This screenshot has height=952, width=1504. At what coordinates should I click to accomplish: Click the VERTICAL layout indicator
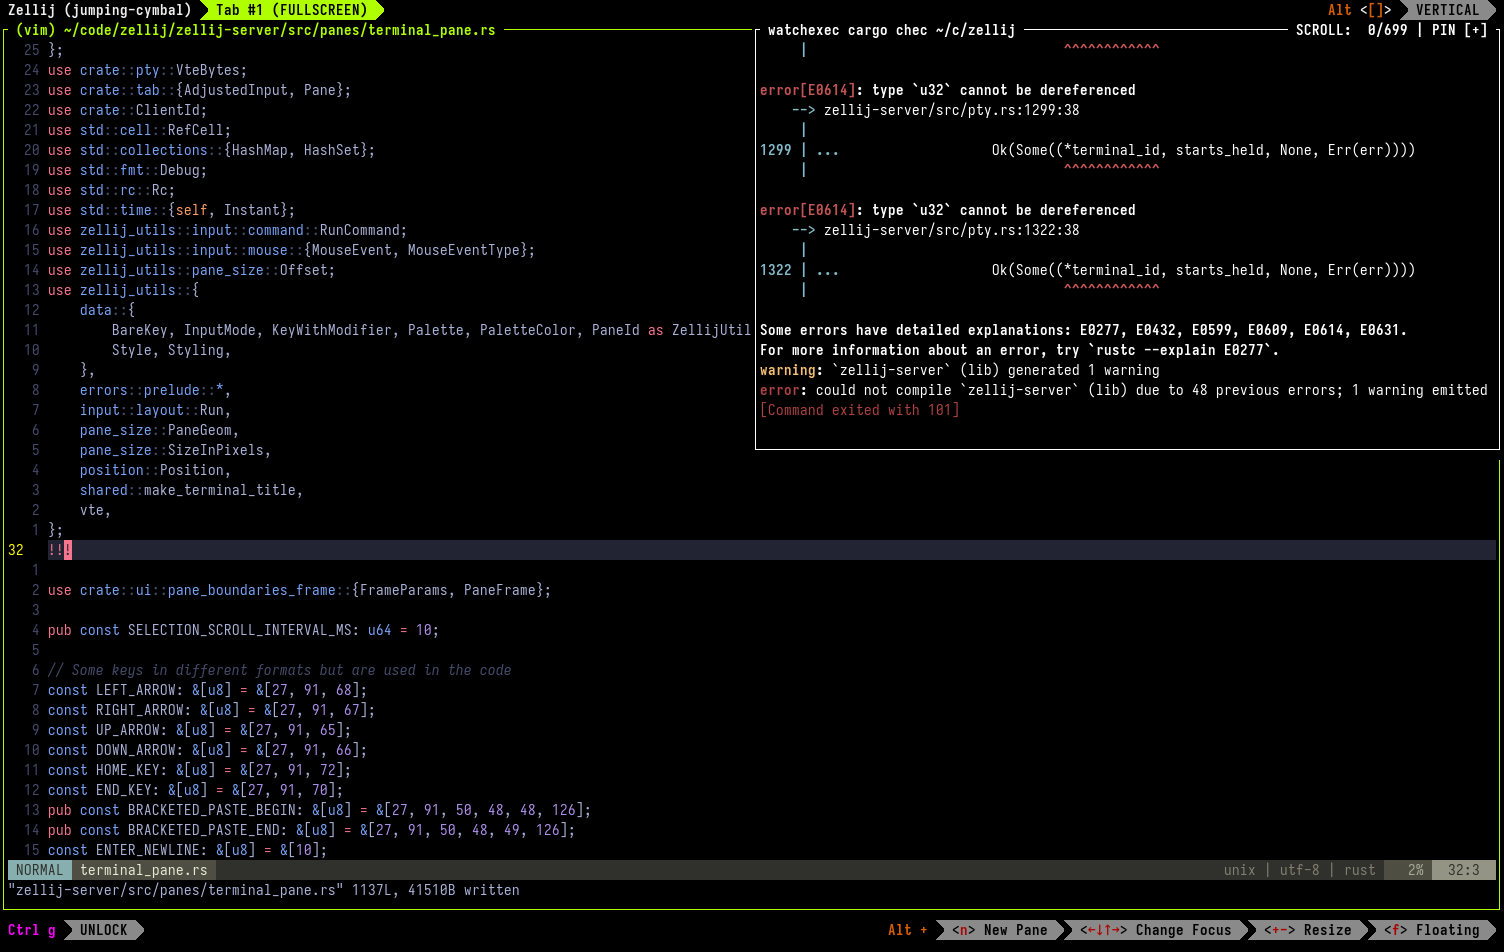(1446, 10)
